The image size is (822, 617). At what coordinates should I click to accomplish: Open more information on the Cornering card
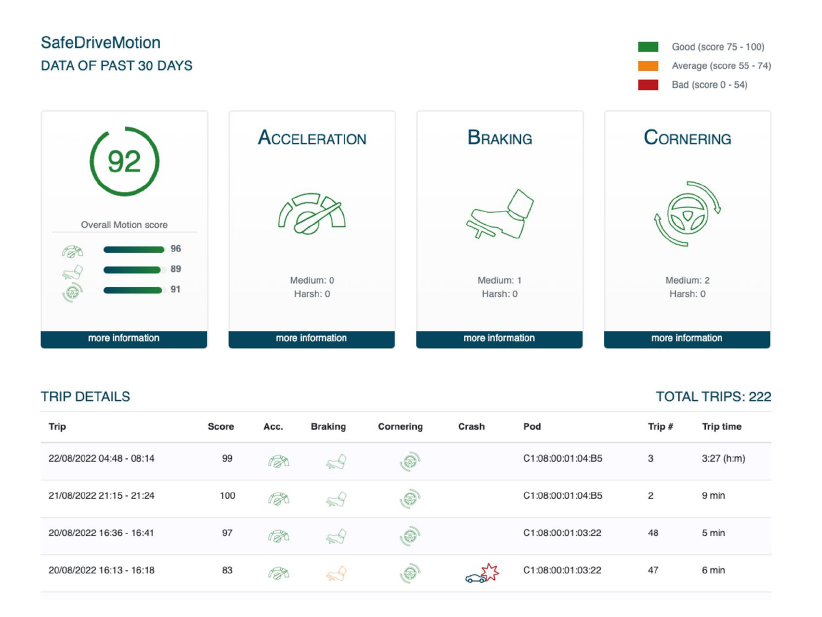[x=687, y=339]
